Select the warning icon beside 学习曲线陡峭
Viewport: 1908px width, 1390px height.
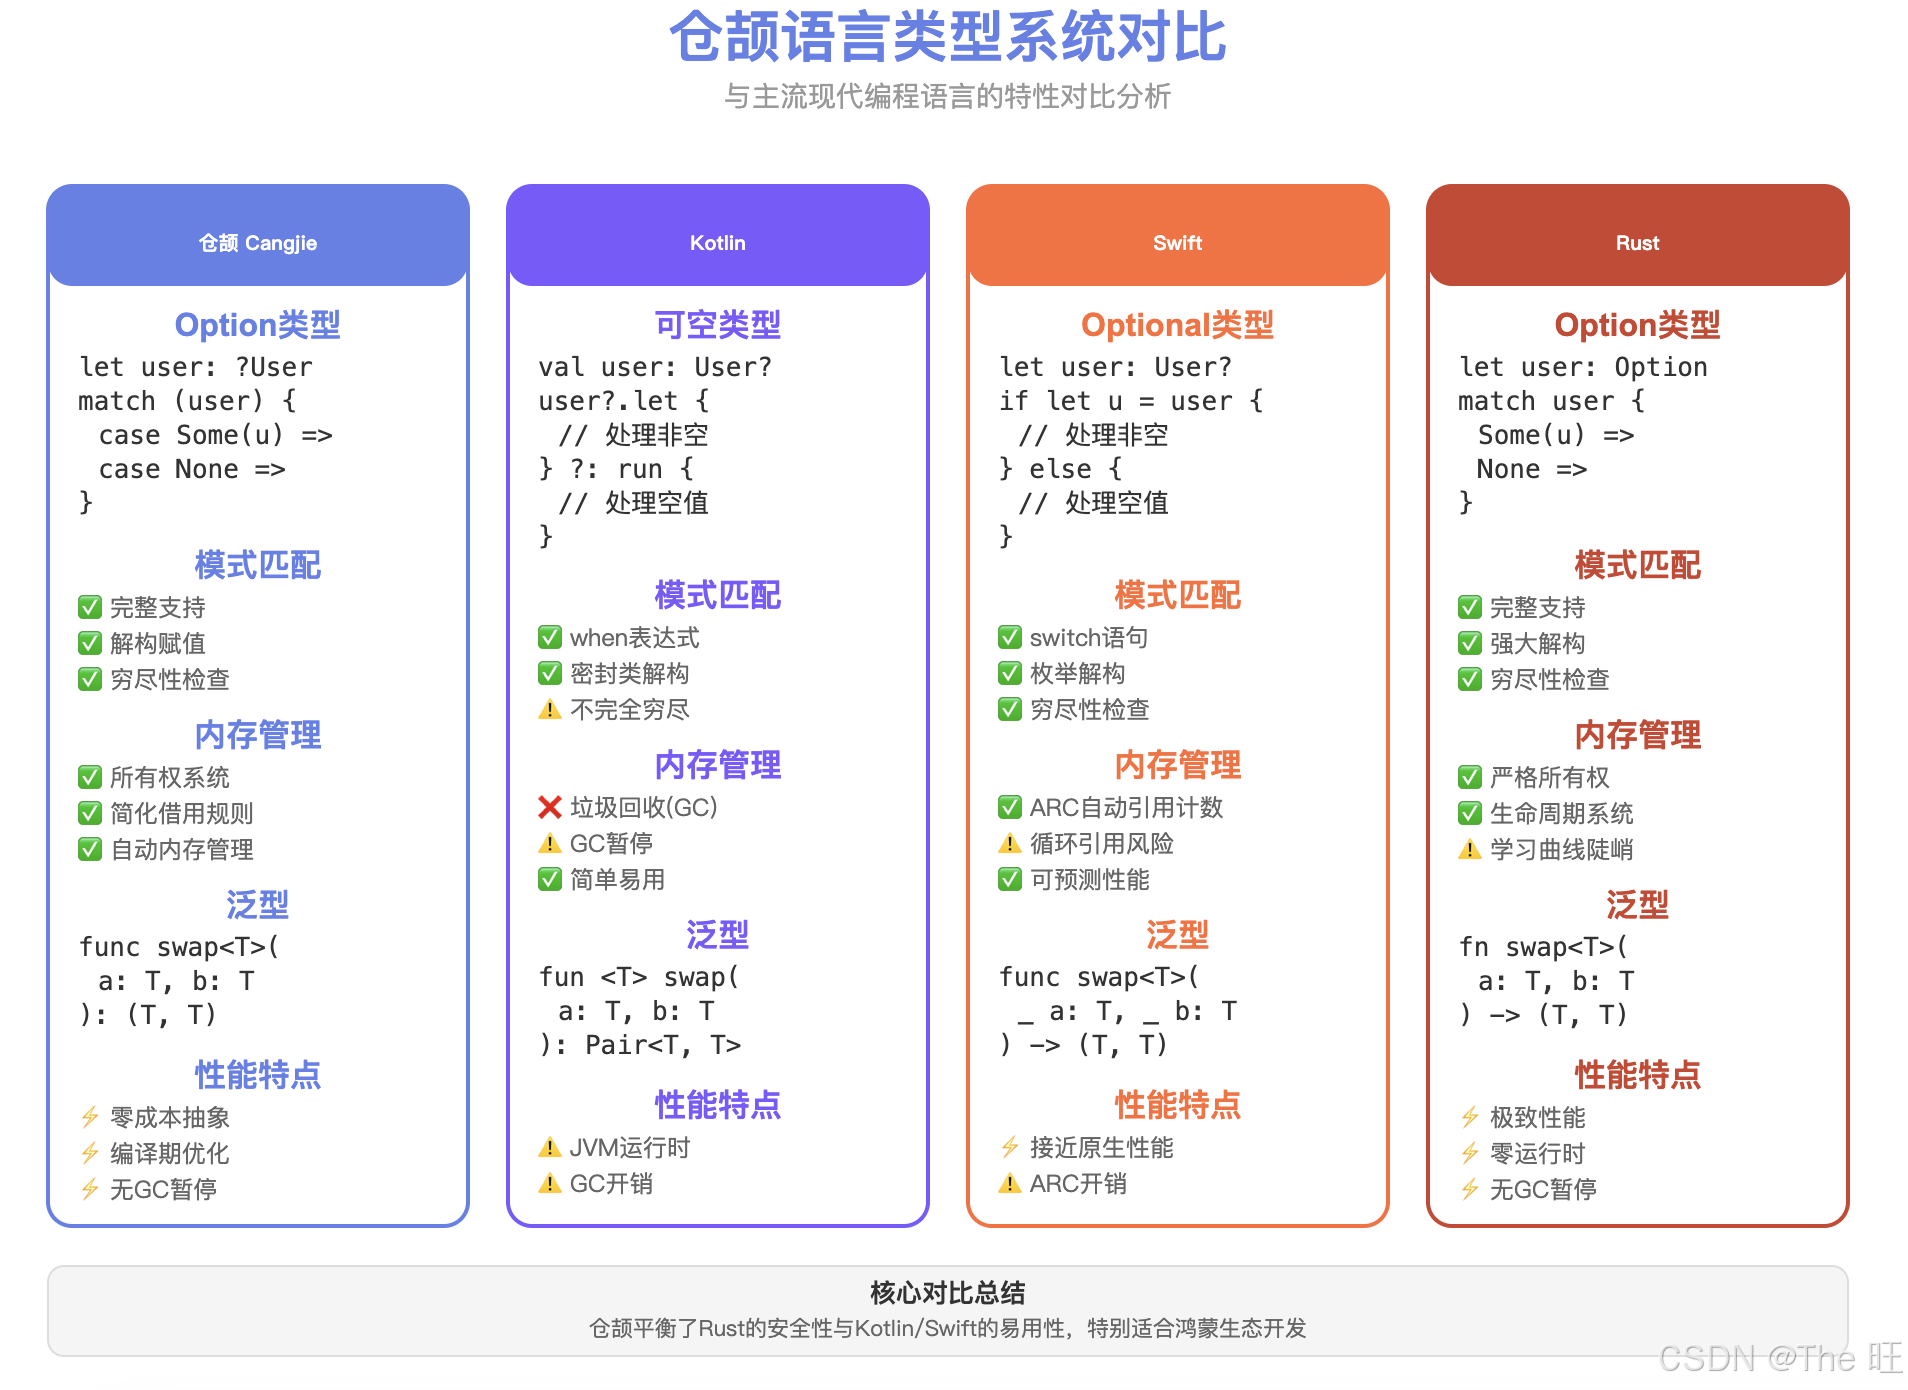pos(1470,849)
